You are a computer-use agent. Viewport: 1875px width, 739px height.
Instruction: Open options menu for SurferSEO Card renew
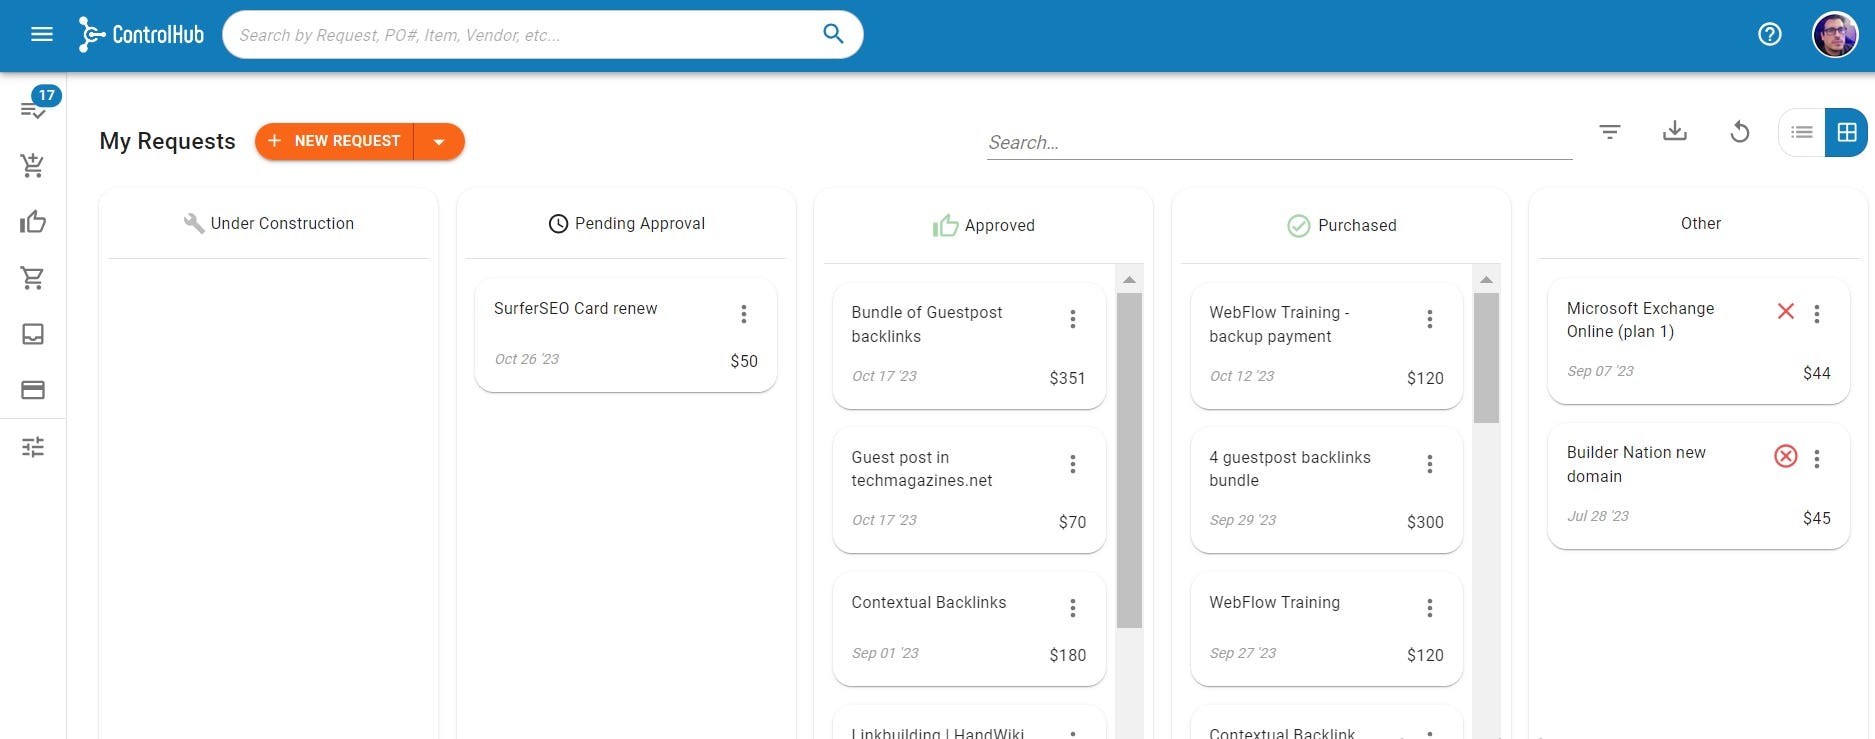click(743, 314)
